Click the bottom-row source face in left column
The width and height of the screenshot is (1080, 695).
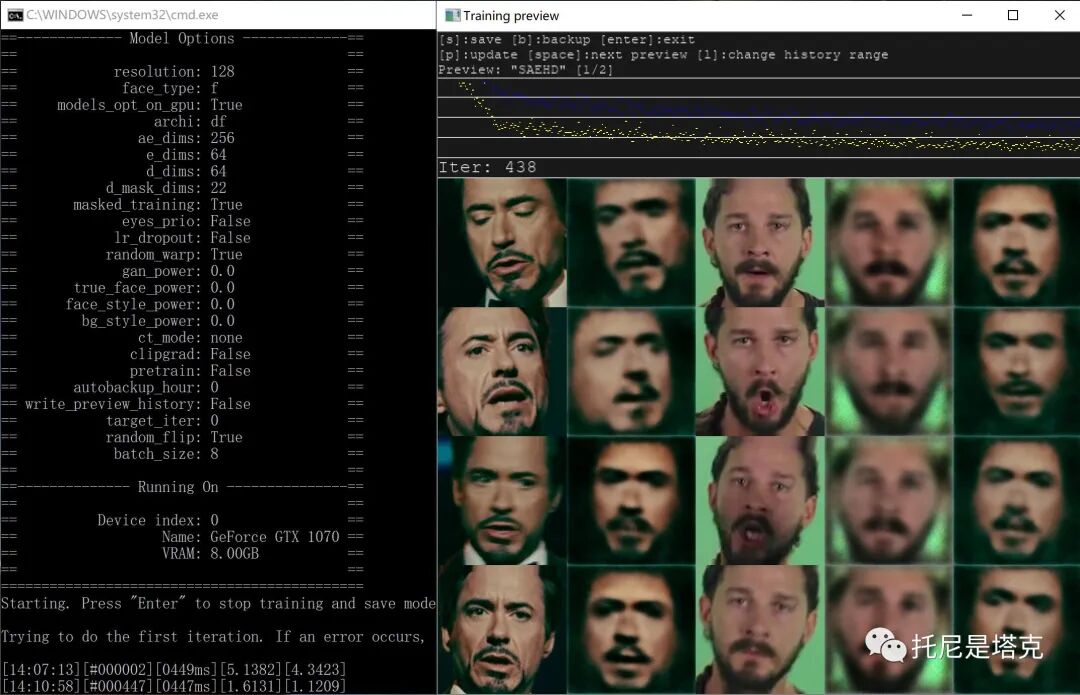point(502,630)
